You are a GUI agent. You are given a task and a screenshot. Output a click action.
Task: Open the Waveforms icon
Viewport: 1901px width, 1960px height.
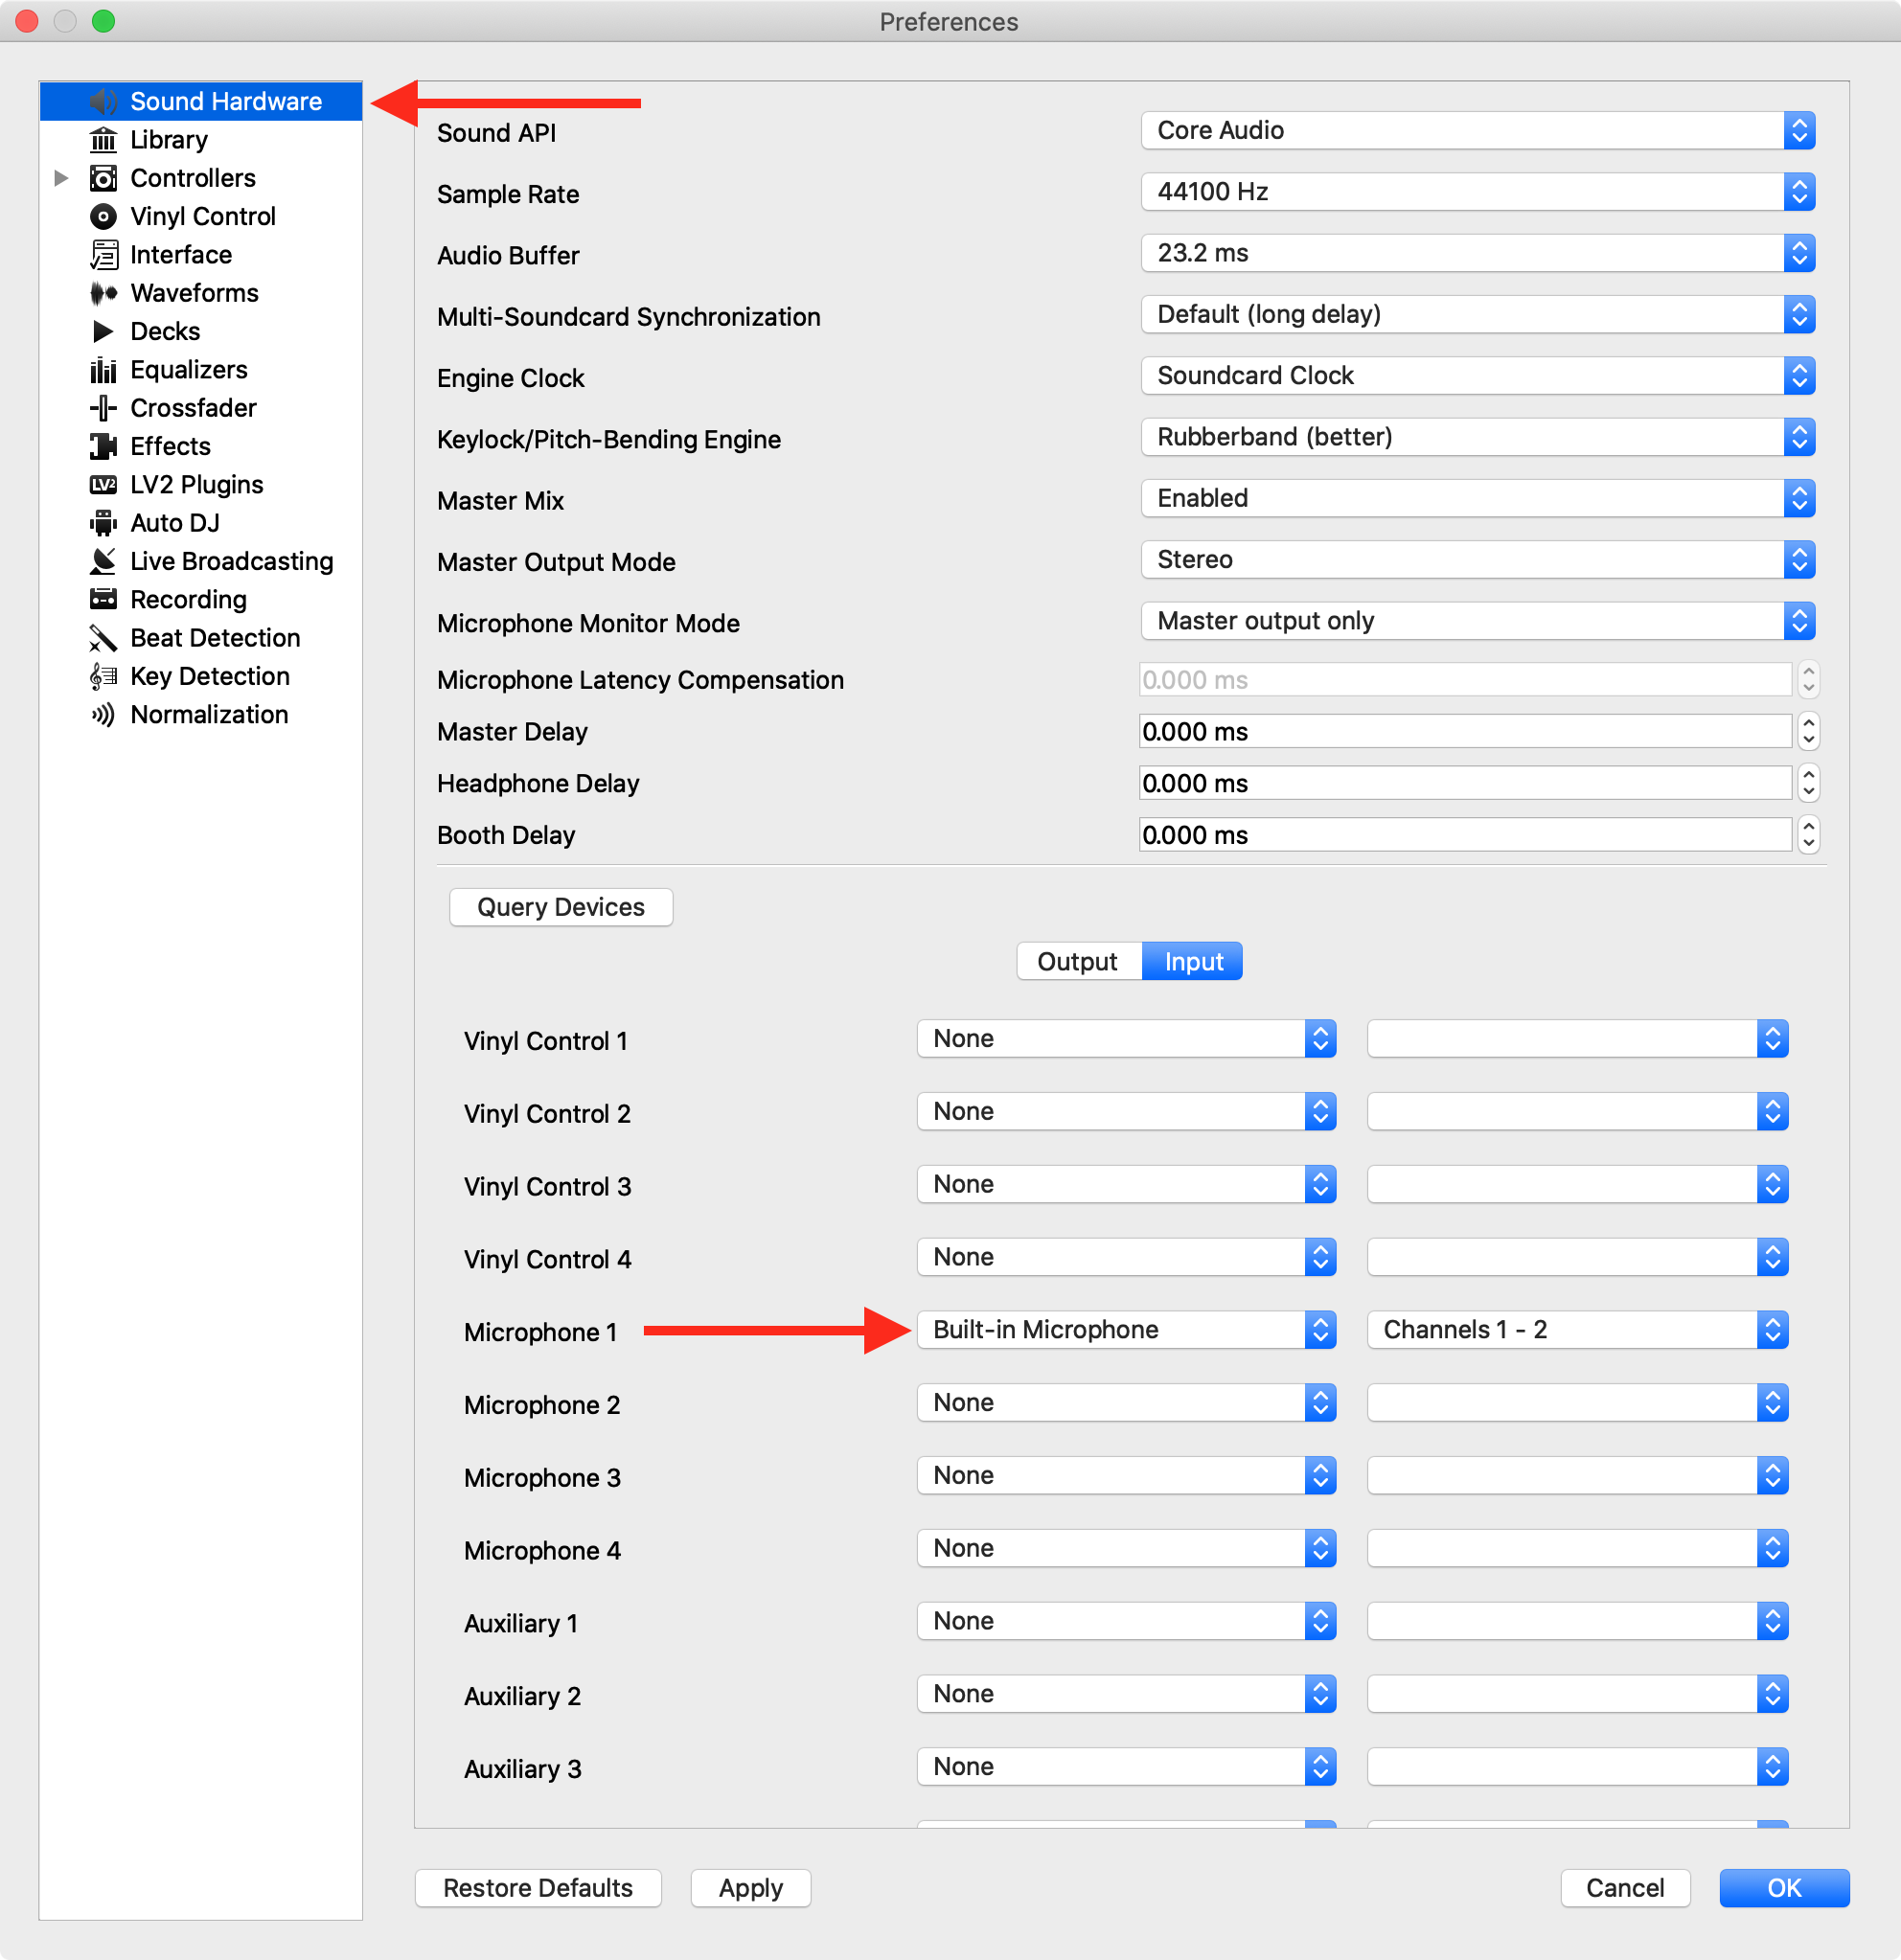[103, 293]
